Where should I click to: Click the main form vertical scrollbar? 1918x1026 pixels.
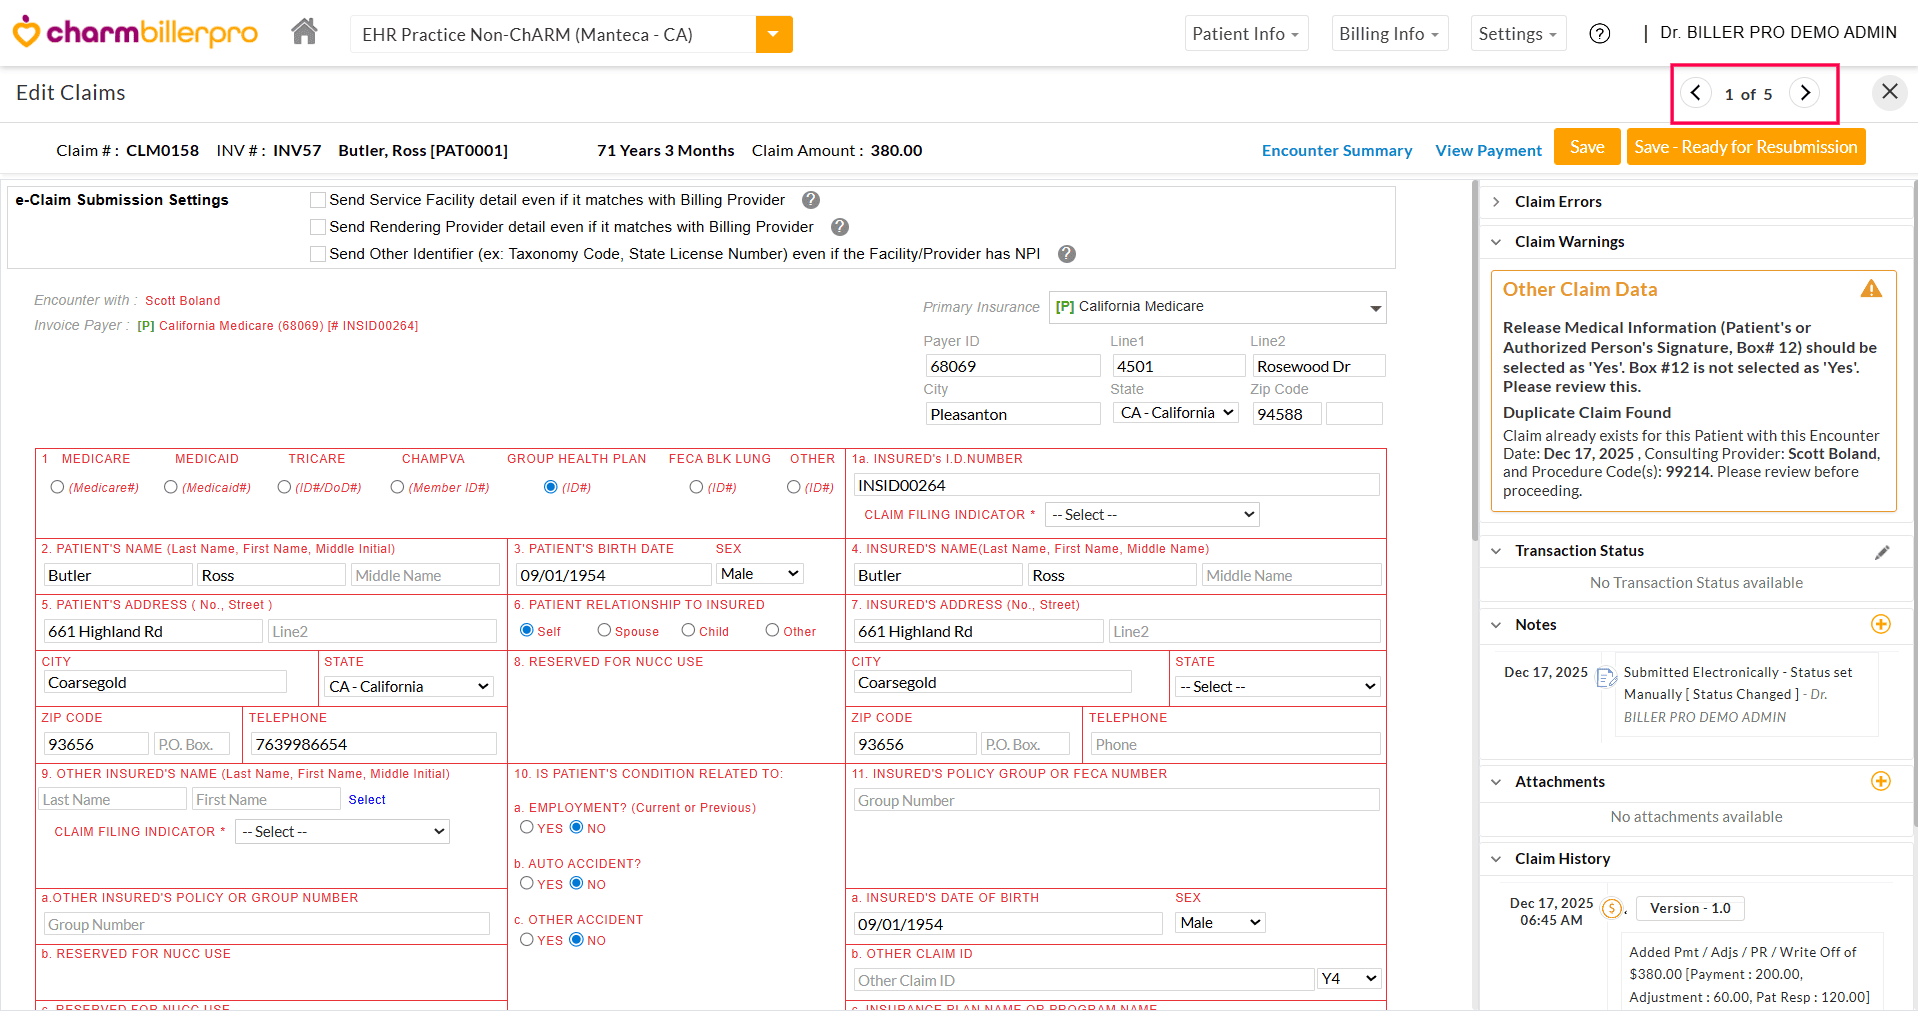coord(1474,360)
